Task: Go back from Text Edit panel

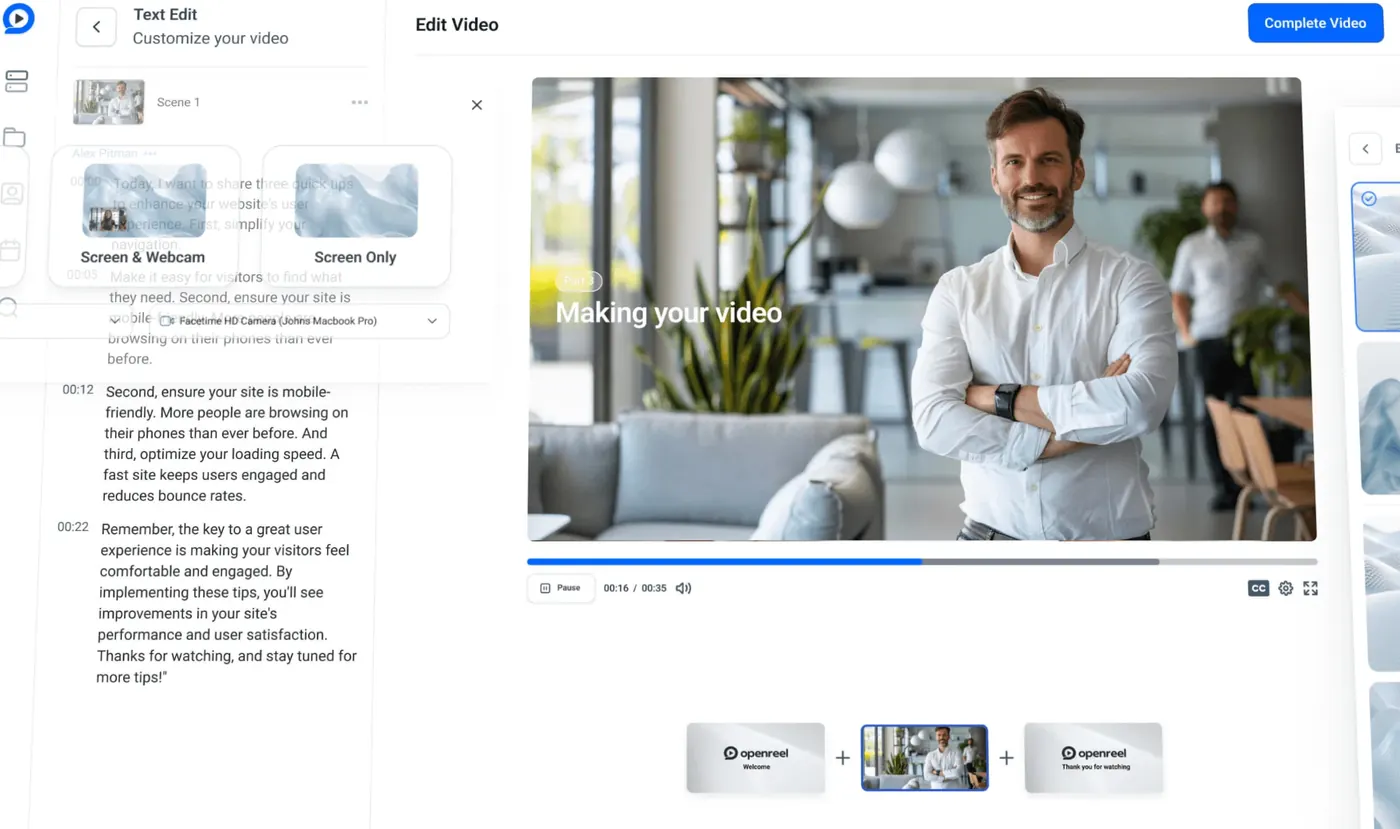Action: [96, 27]
